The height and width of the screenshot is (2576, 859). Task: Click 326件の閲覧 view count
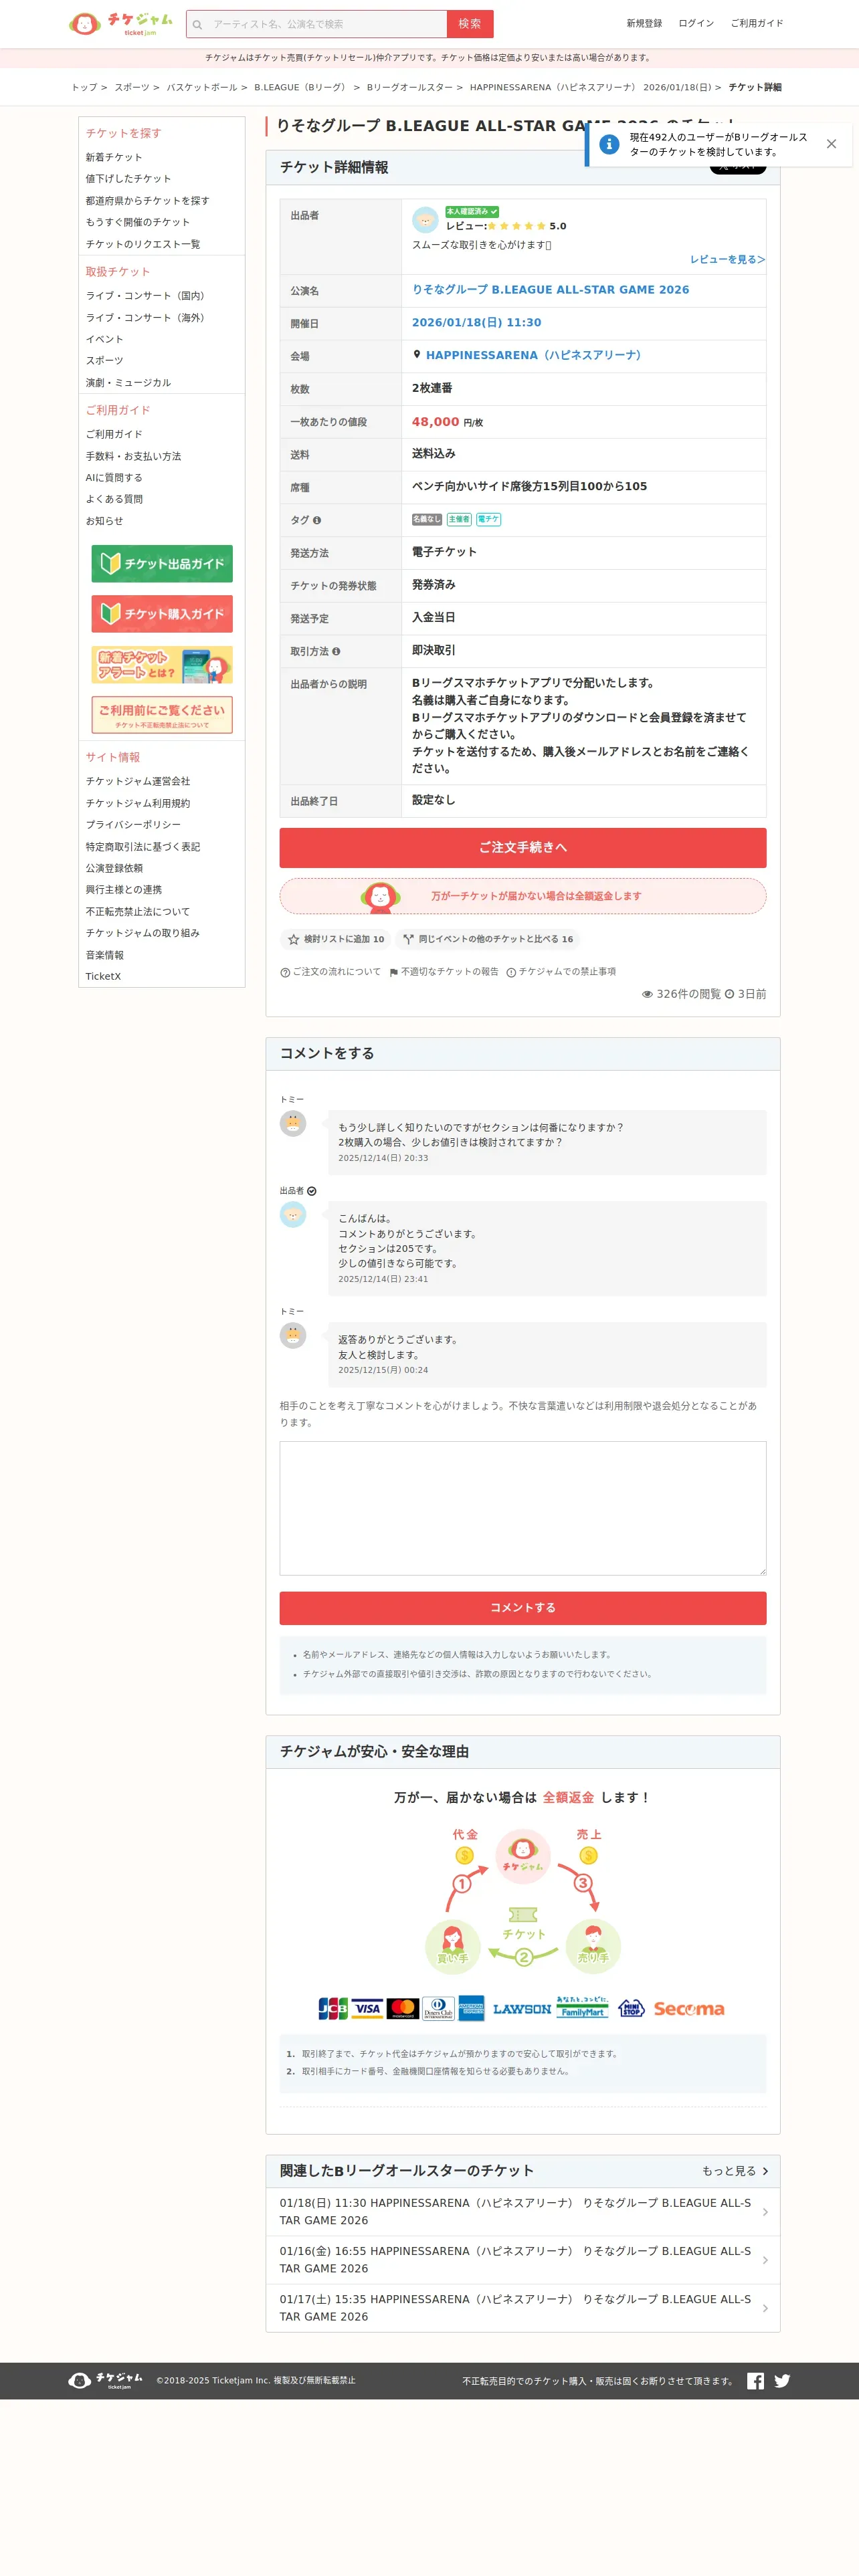(681, 994)
